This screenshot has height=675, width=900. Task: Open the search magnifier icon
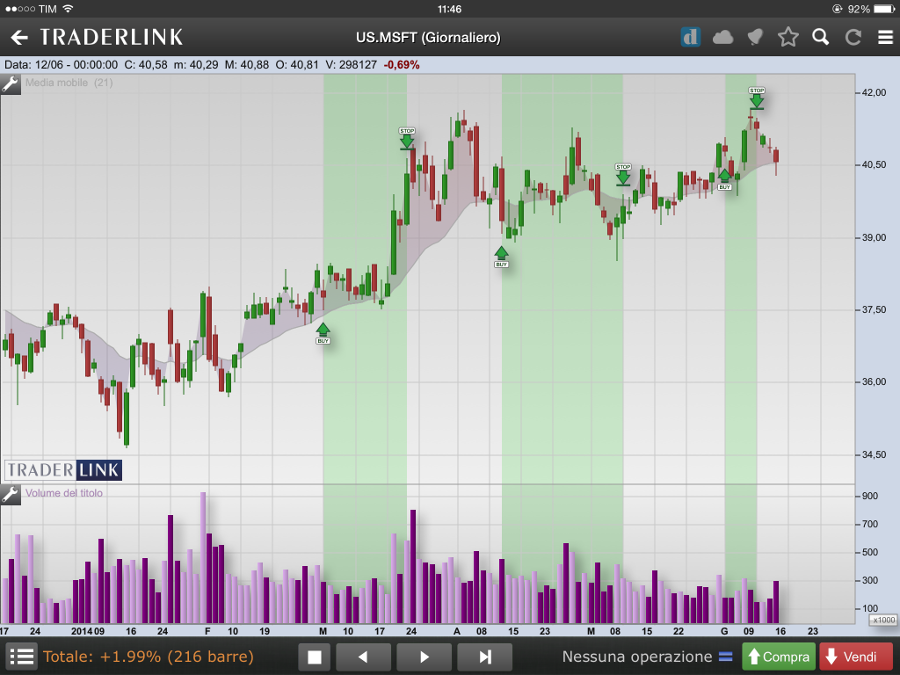point(821,38)
